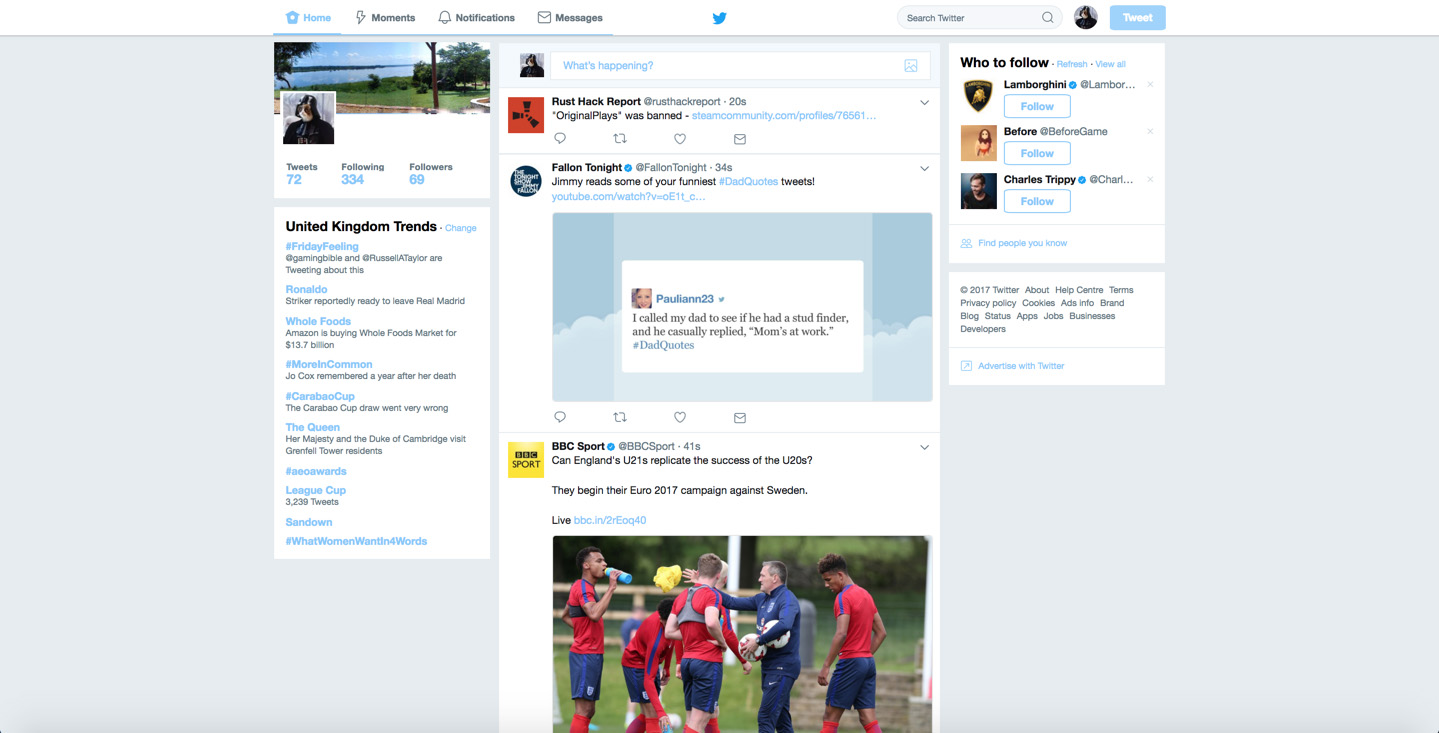The image size is (1439, 733).
Task: Click the What's happening compose box
Action: click(x=740, y=66)
